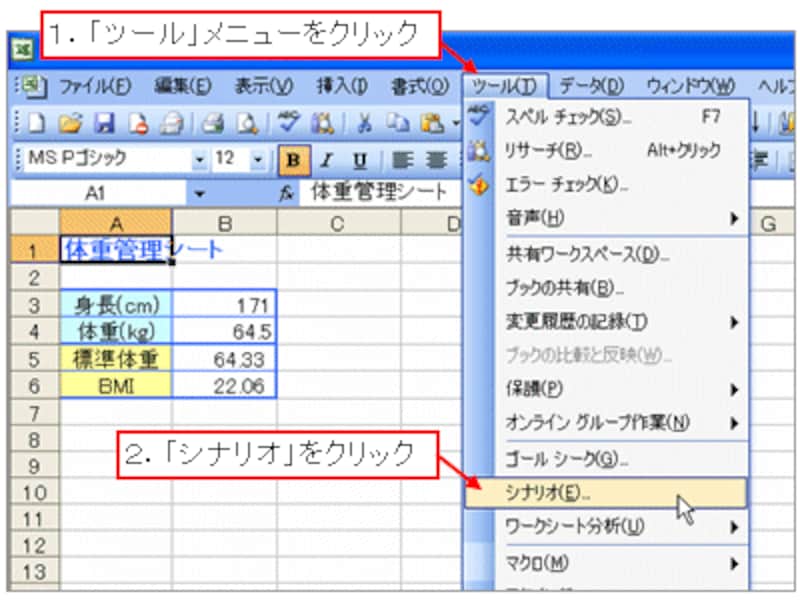Click the cell with value 171
The height and width of the screenshot is (600, 800).
[224, 306]
